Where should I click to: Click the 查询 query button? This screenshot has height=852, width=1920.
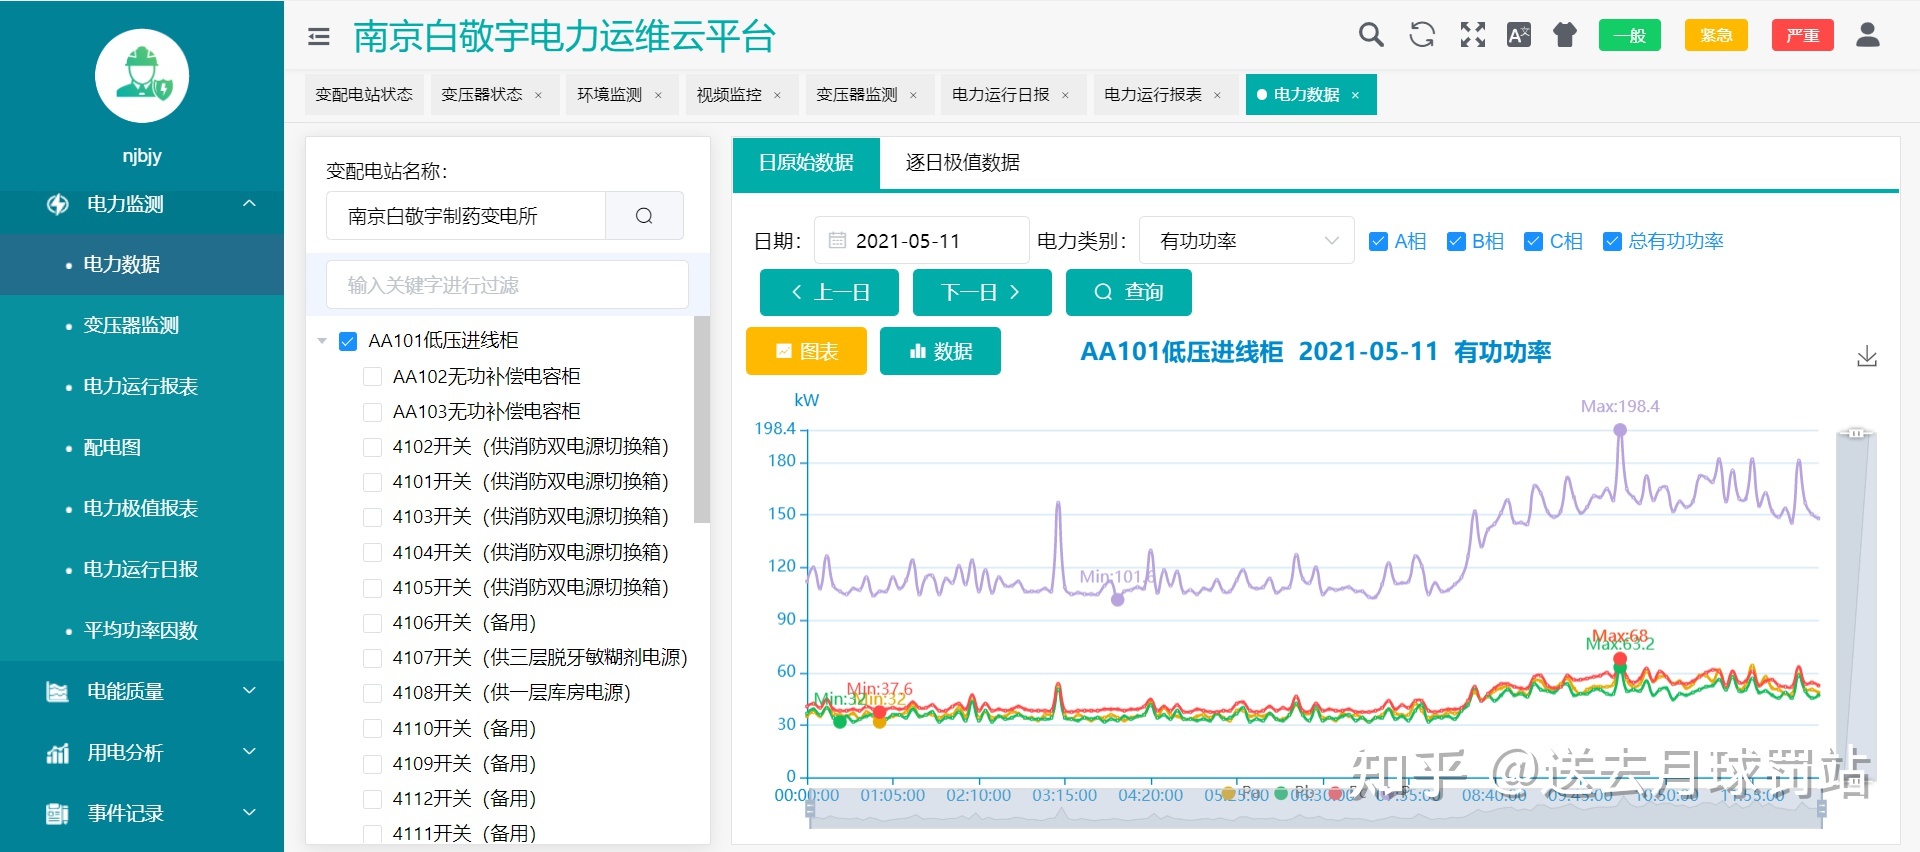point(1128,292)
